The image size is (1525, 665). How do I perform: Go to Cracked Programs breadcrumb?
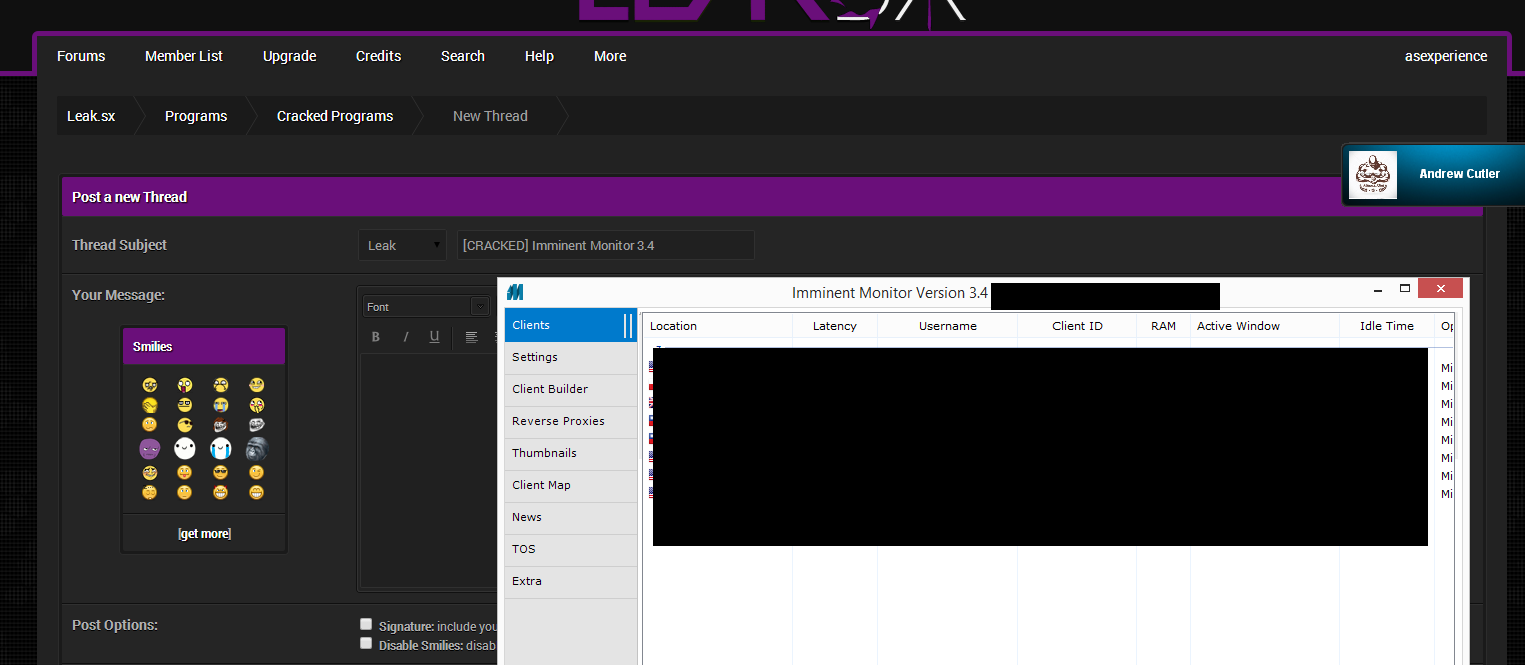(x=335, y=116)
